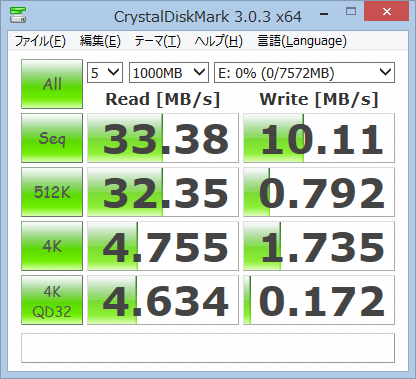This screenshot has width=416, height=379.
Task: Click the Write [MB/s] column header
Action: (x=319, y=99)
